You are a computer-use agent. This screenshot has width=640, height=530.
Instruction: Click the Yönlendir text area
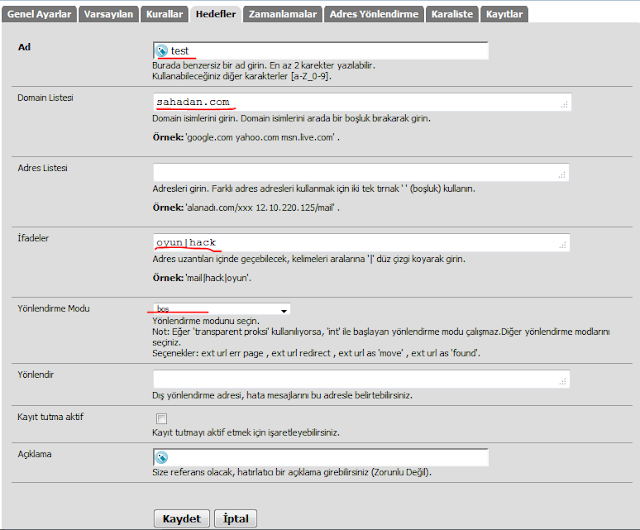[361, 379]
